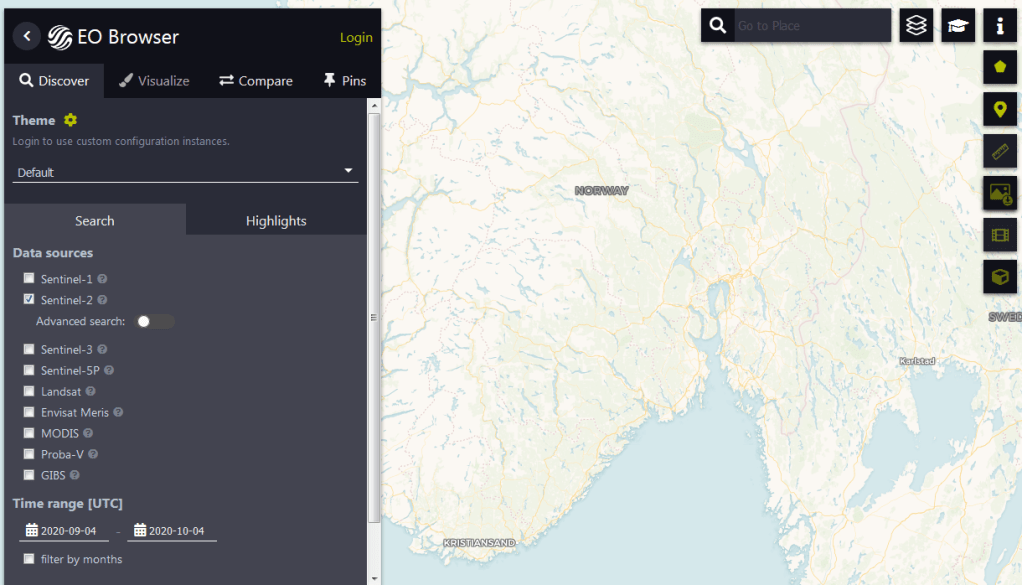
Task: Toggle the Advanced search switch
Action: click(x=154, y=321)
